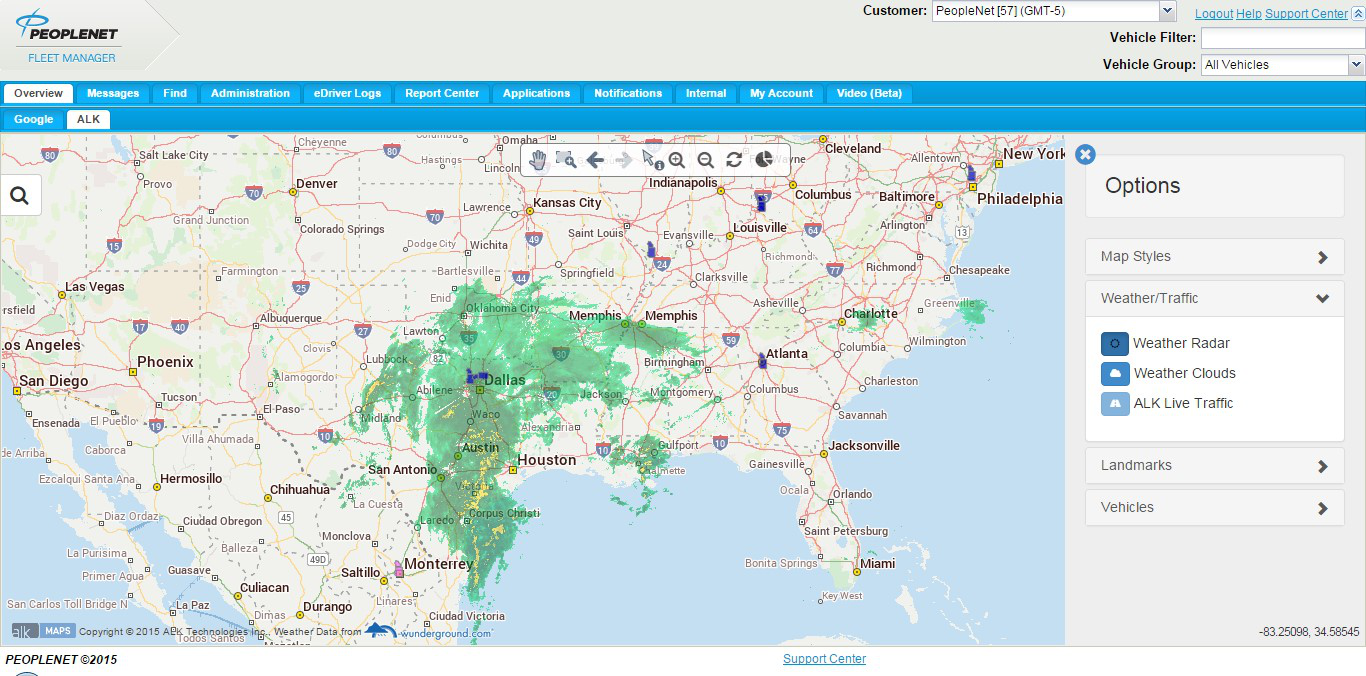The height and width of the screenshot is (676, 1366).
Task: Click the Logout link
Action: click(1214, 13)
